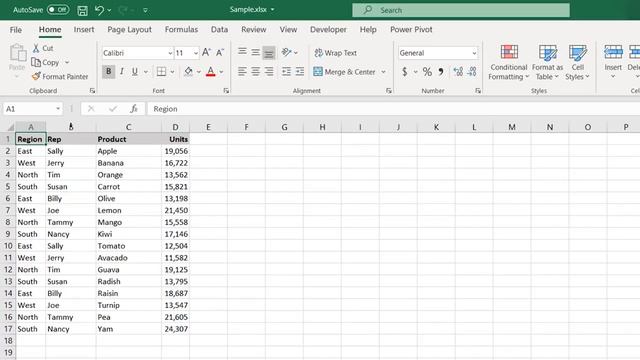This screenshot has height=360, width=640.
Task: Click the Increase Indent icon
Action: pyautogui.click(x=300, y=71)
